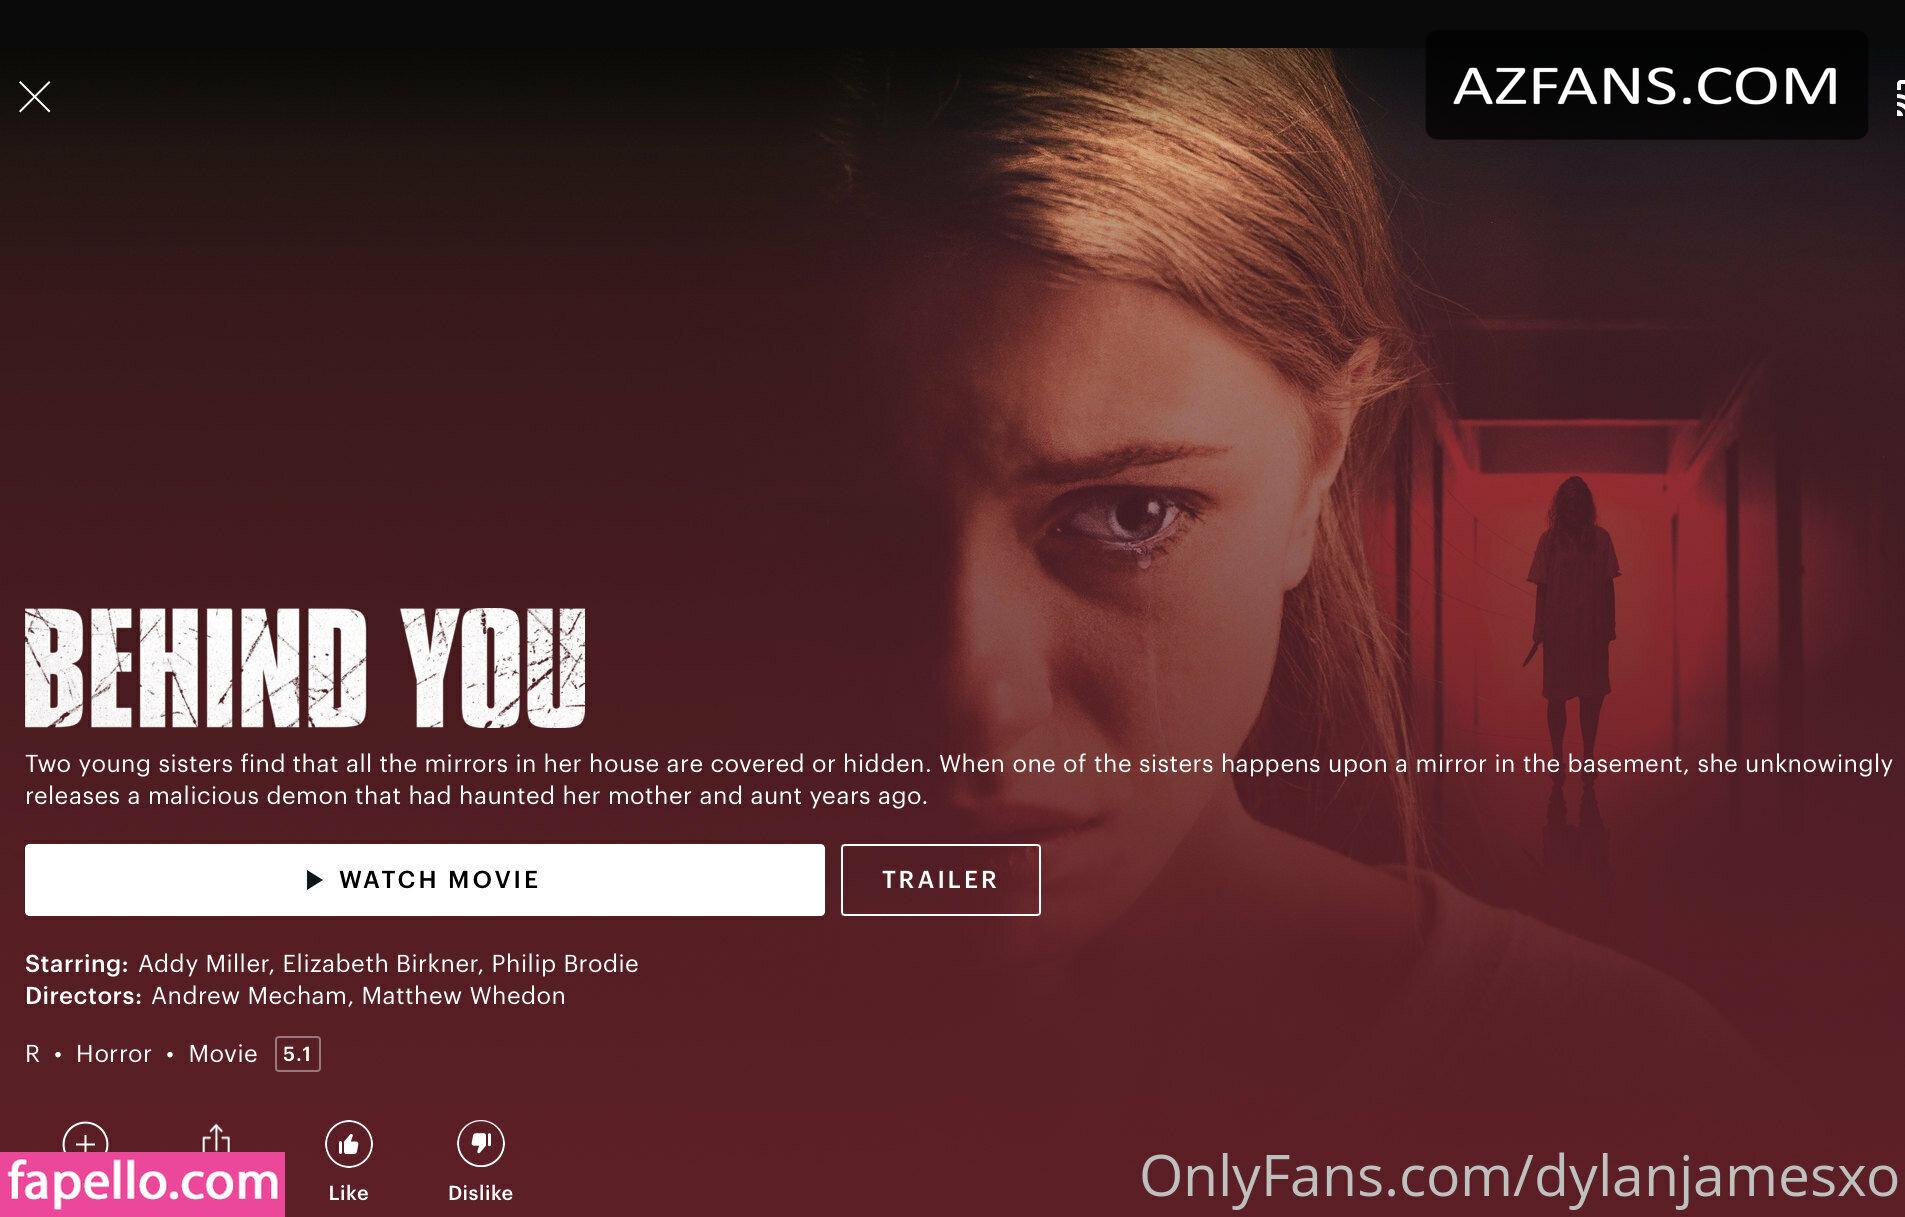Close the movie details with the X icon
This screenshot has height=1217, width=1905.
coord(35,97)
